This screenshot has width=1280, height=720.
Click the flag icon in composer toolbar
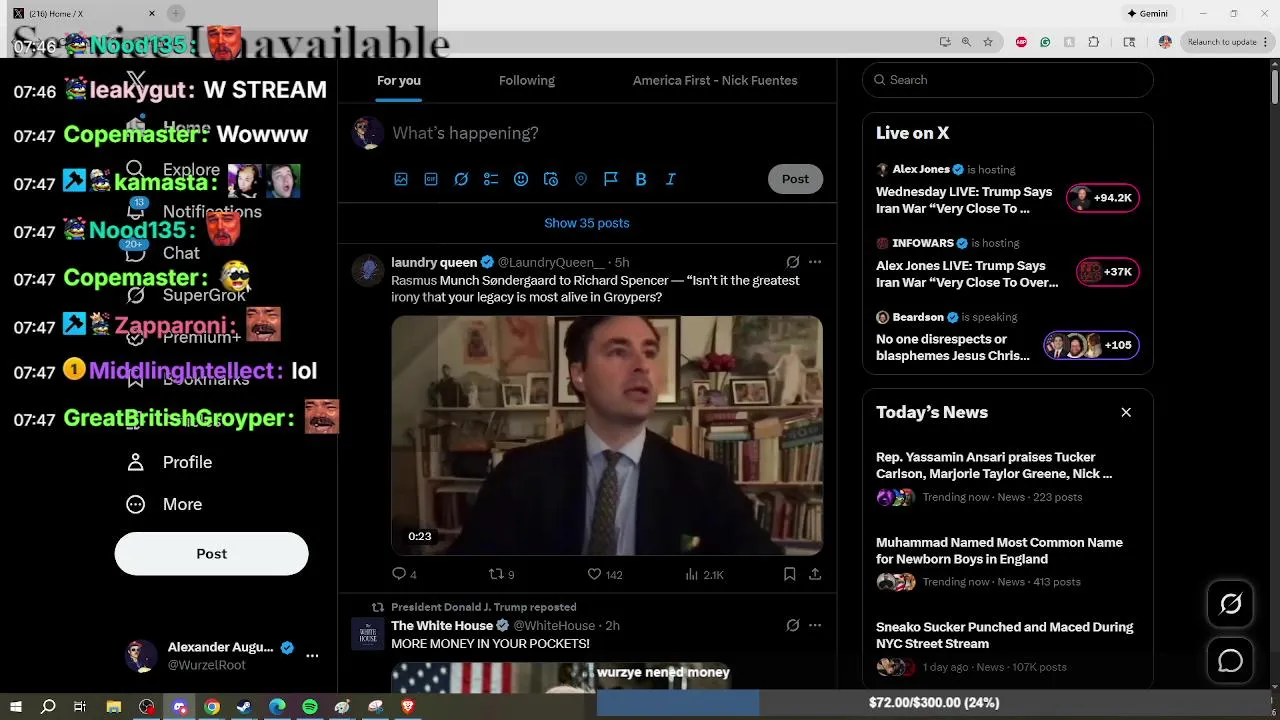pyautogui.click(x=611, y=179)
